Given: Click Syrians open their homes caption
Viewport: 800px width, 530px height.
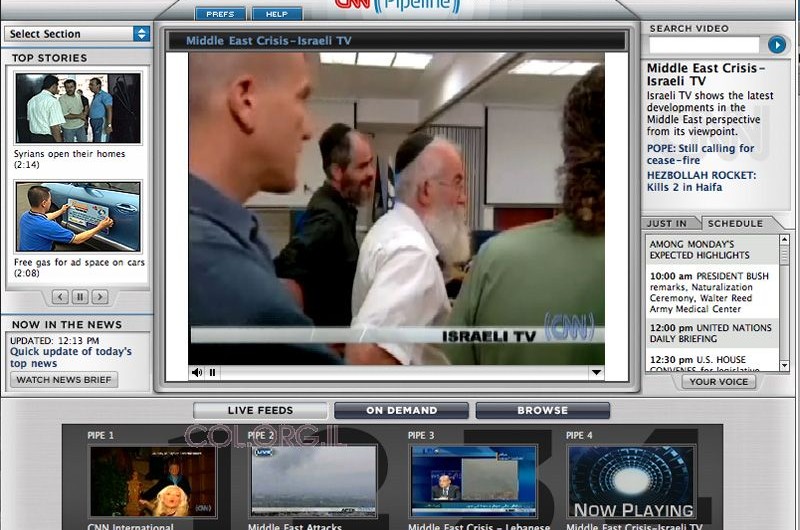Looking at the screenshot, I should [69, 159].
